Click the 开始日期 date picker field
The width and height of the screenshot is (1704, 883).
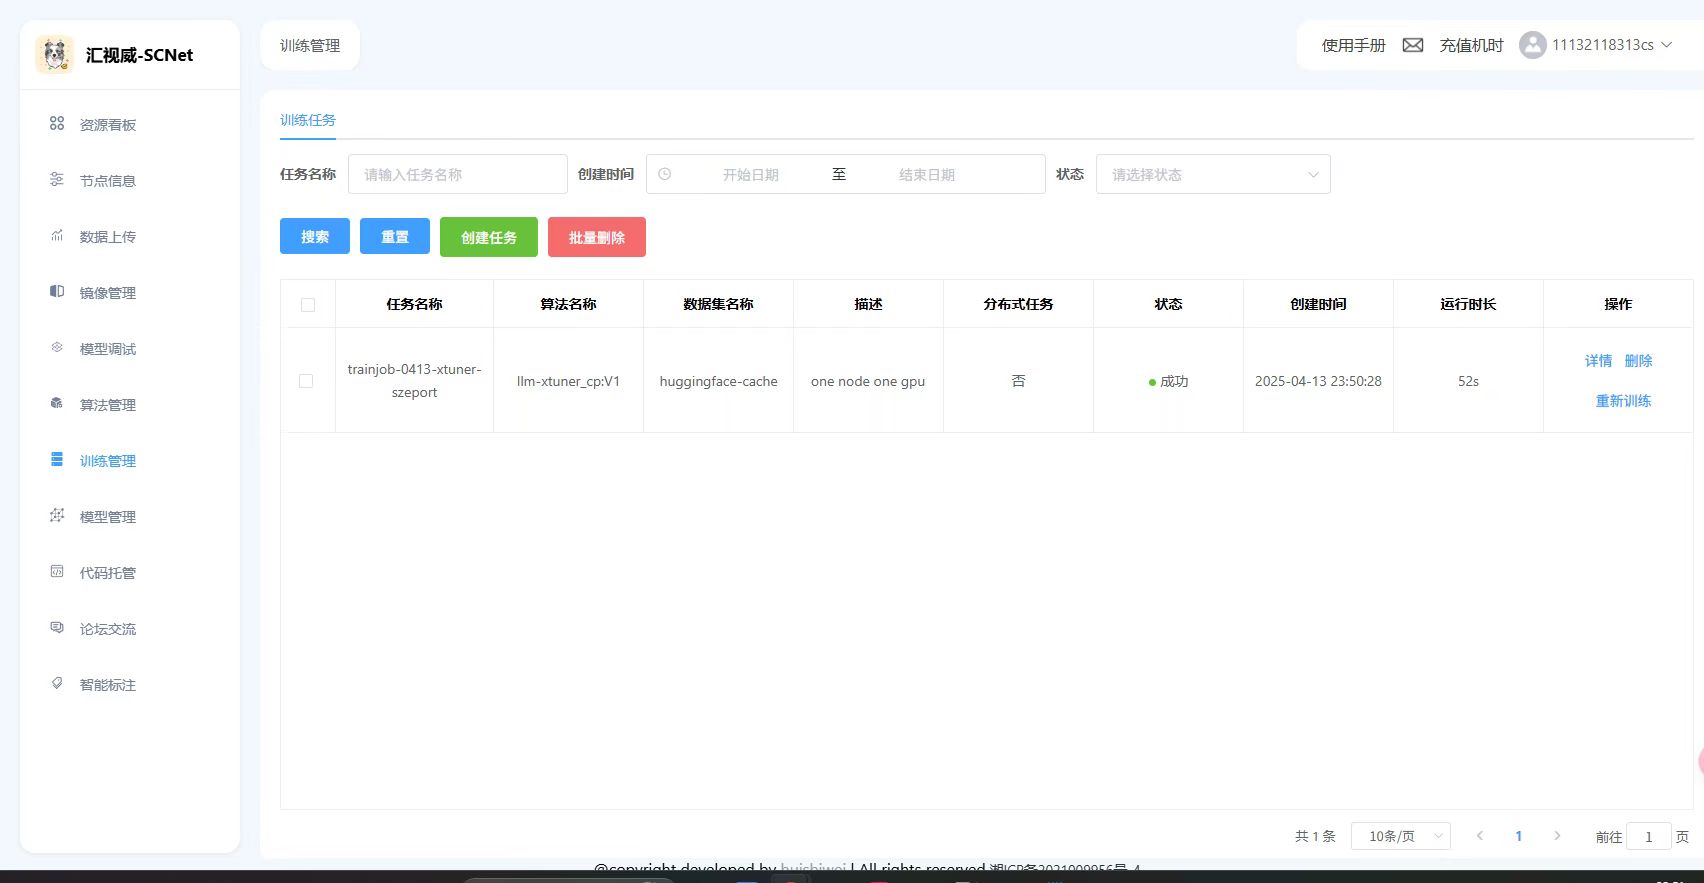pyautogui.click(x=750, y=174)
